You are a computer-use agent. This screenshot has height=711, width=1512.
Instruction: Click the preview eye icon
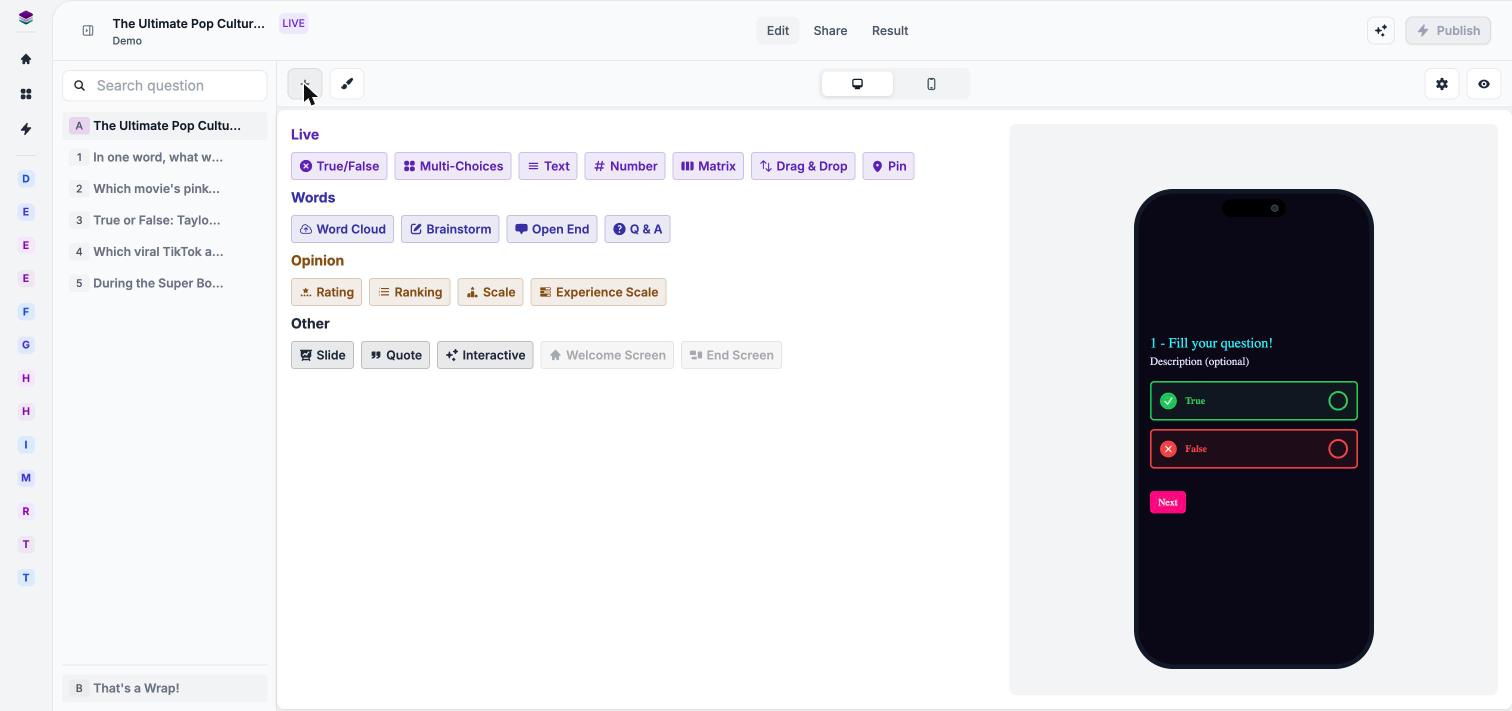click(1484, 84)
